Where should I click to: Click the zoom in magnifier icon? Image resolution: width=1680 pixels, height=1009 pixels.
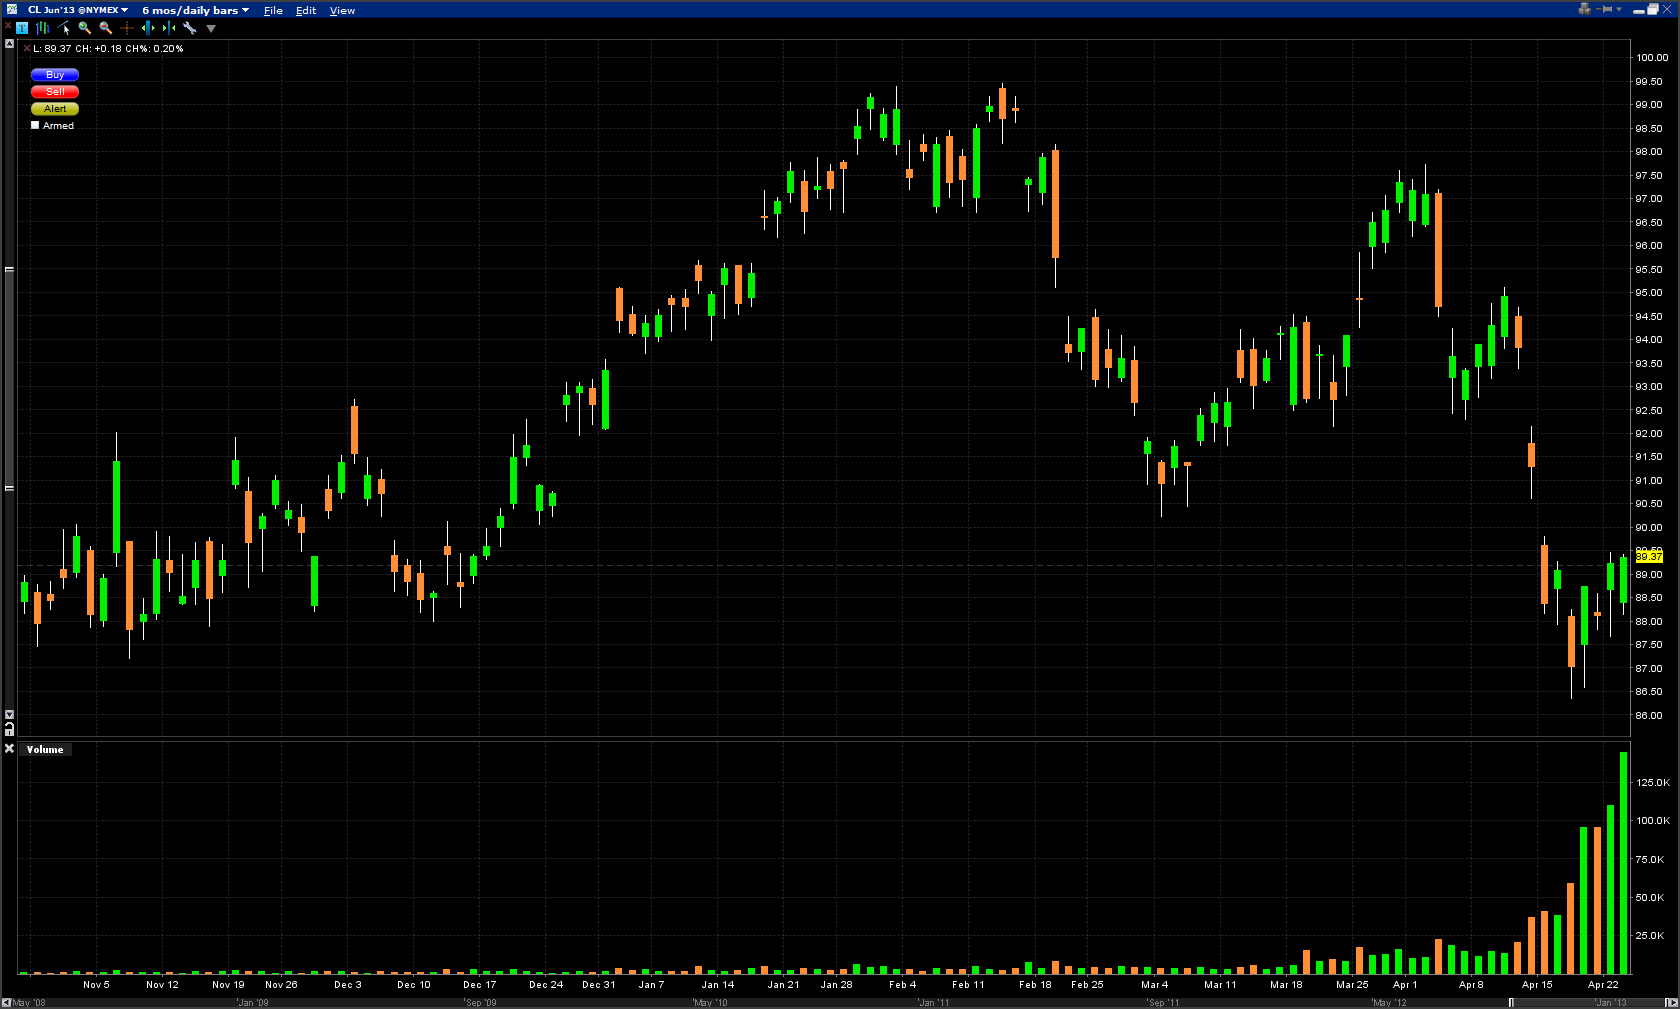click(85, 28)
